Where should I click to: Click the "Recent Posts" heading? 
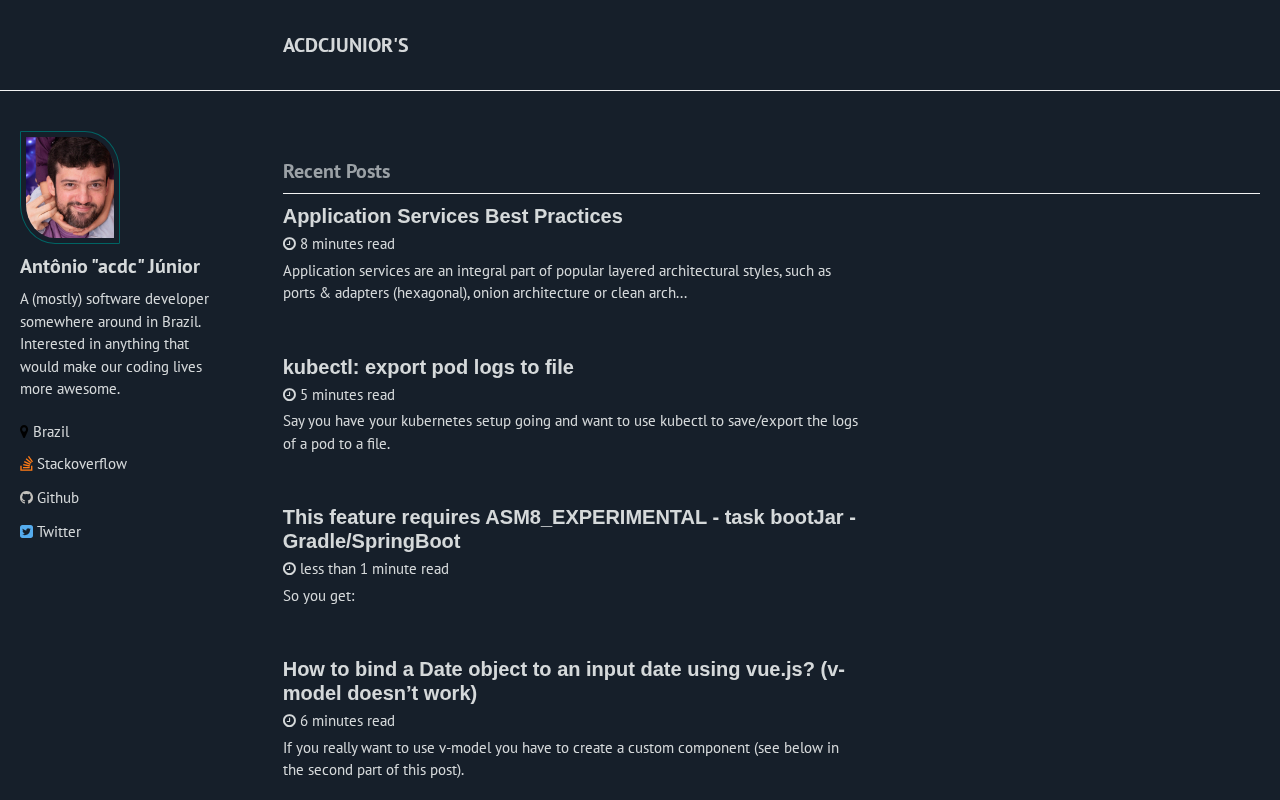point(336,171)
